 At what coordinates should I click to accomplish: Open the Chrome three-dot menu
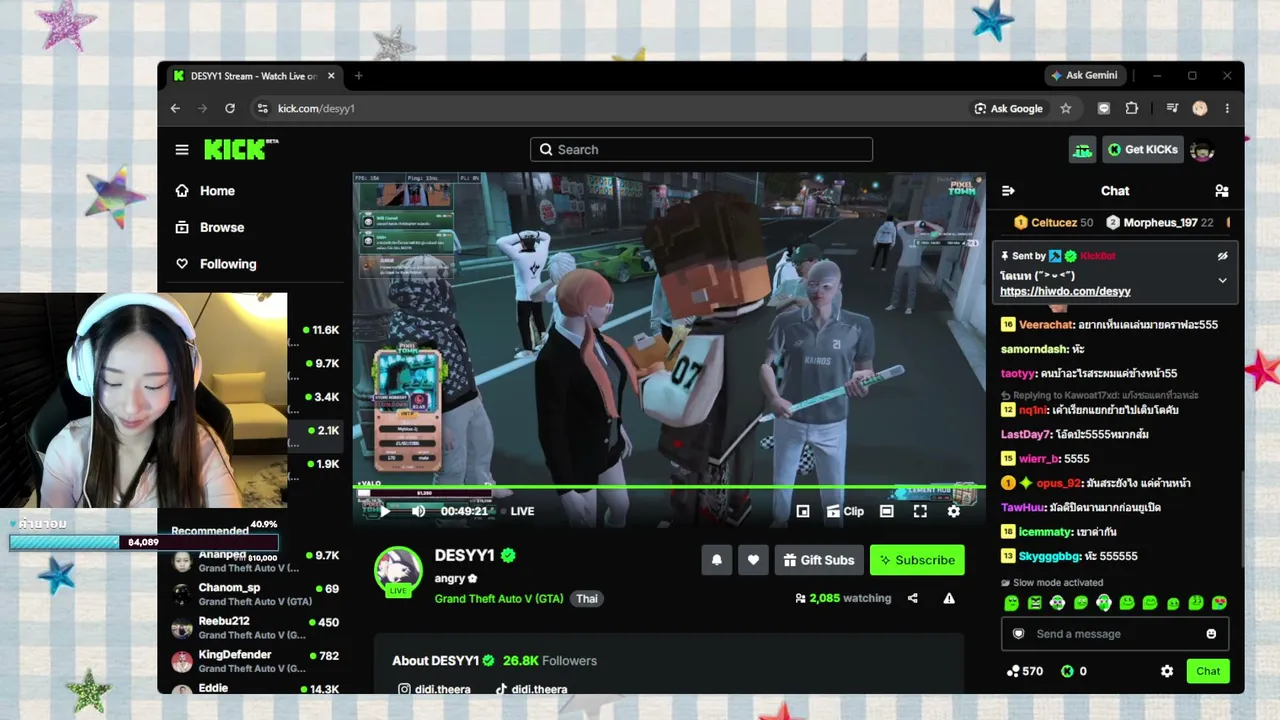point(1227,108)
